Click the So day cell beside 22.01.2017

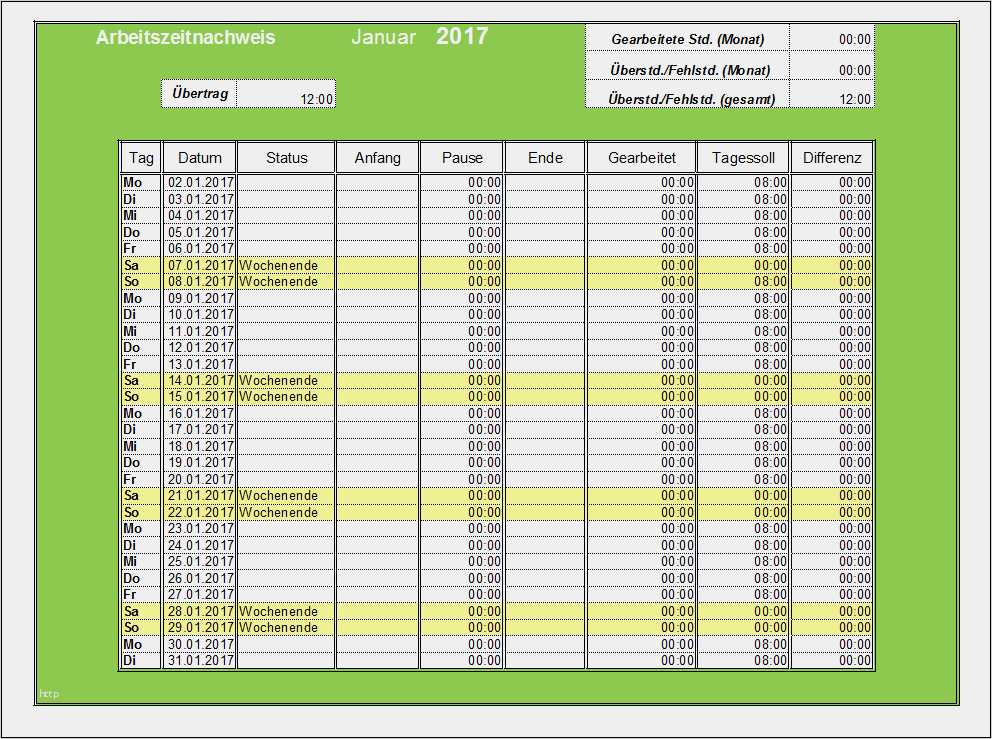coord(141,512)
